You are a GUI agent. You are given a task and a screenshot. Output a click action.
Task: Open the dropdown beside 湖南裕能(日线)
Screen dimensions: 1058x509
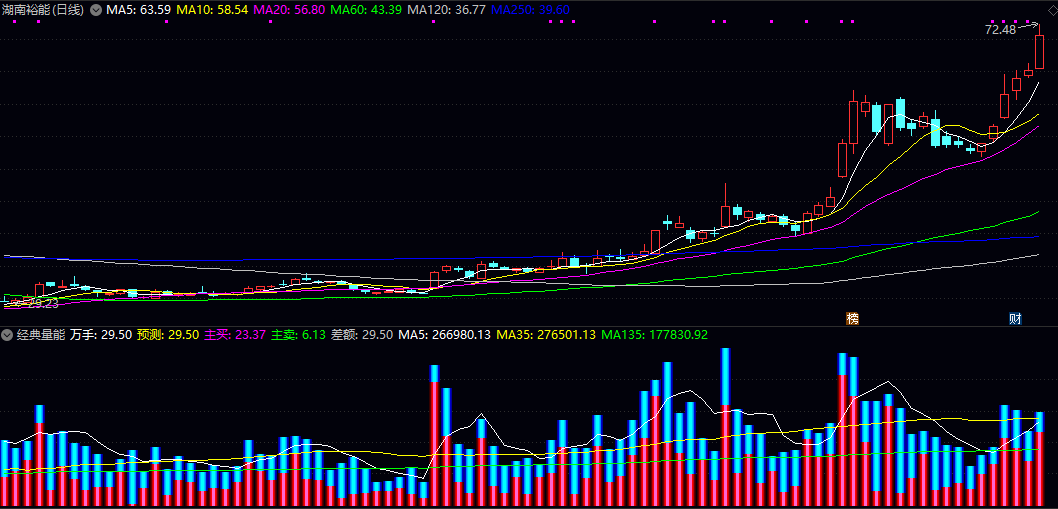[96, 10]
